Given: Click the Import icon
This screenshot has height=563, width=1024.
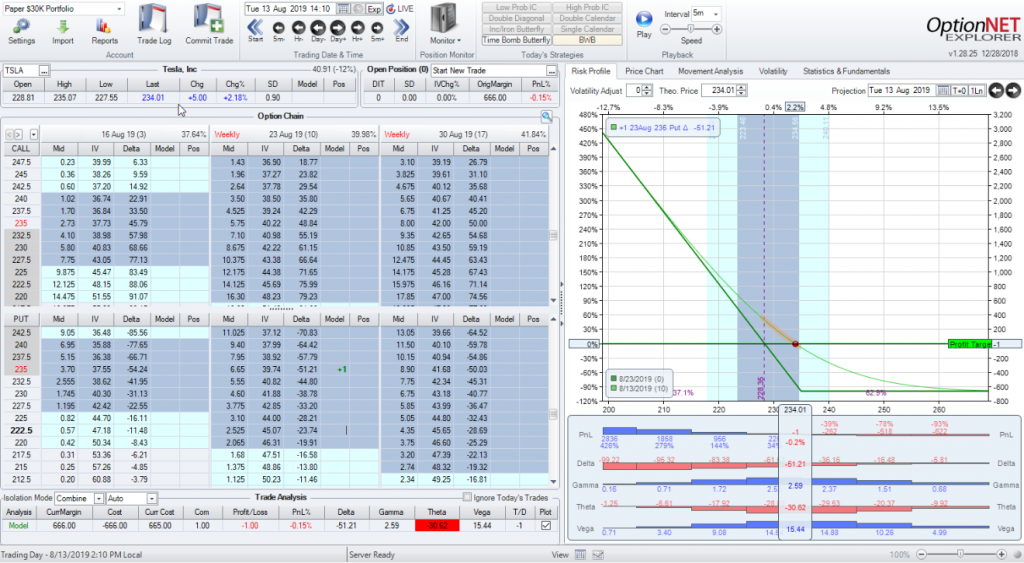Looking at the screenshot, I should 63,31.
